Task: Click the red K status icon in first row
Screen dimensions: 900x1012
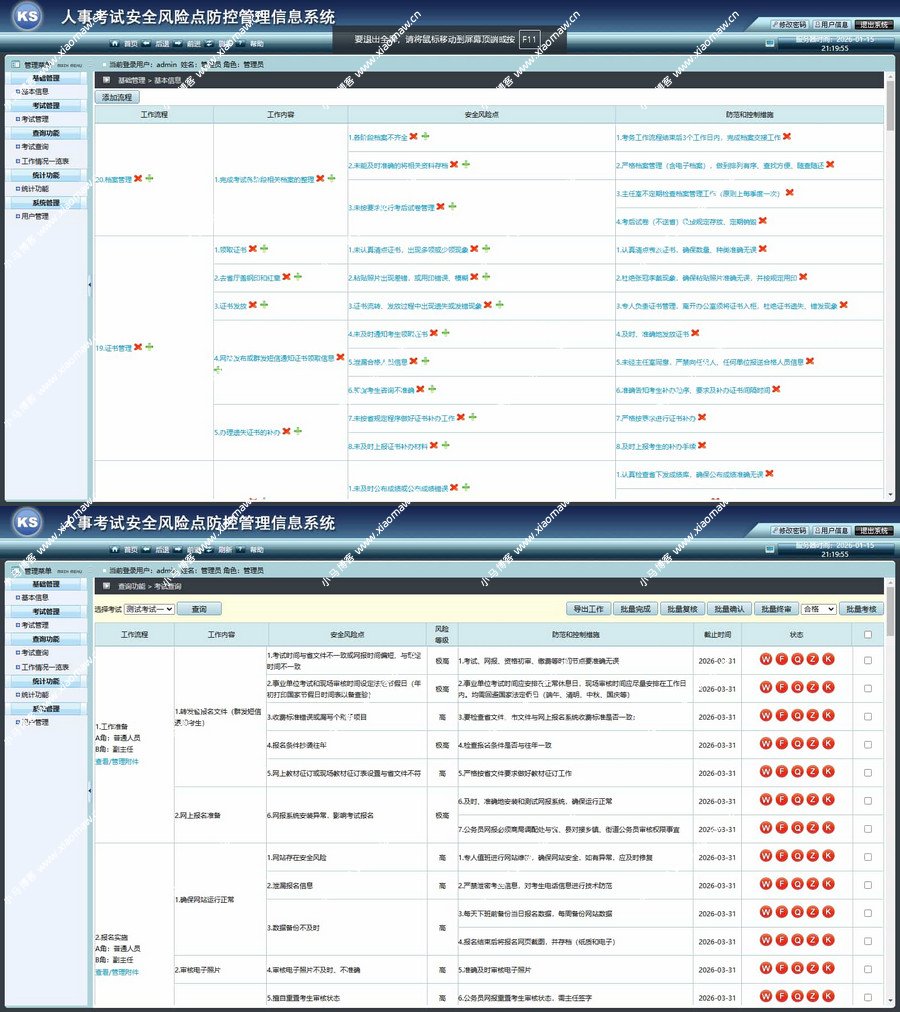Action: coord(828,659)
